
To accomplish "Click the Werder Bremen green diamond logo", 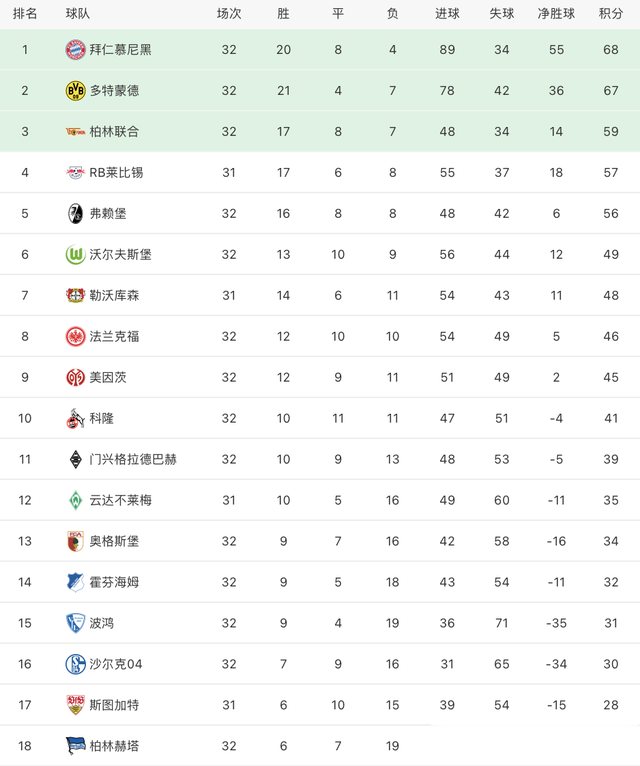I will (x=76, y=500).
